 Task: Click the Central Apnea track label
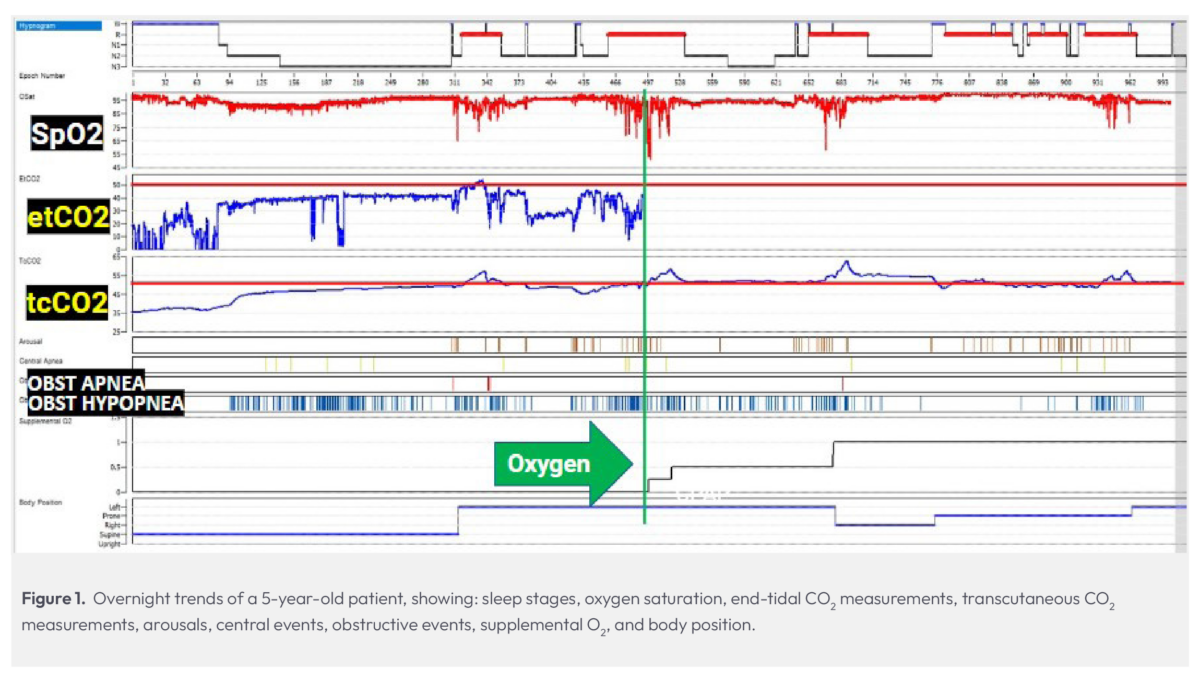point(41,359)
